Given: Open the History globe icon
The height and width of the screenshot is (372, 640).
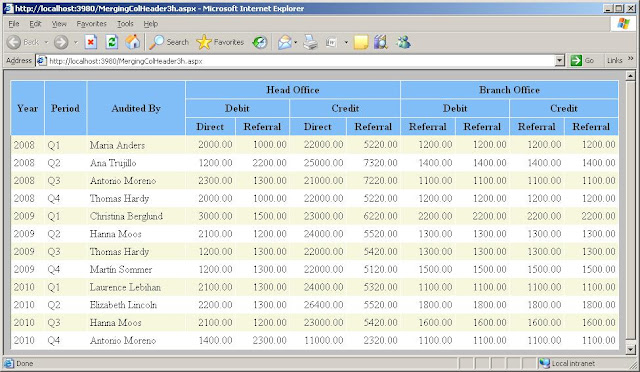Looking at the screenshot, I should point(260,42).
